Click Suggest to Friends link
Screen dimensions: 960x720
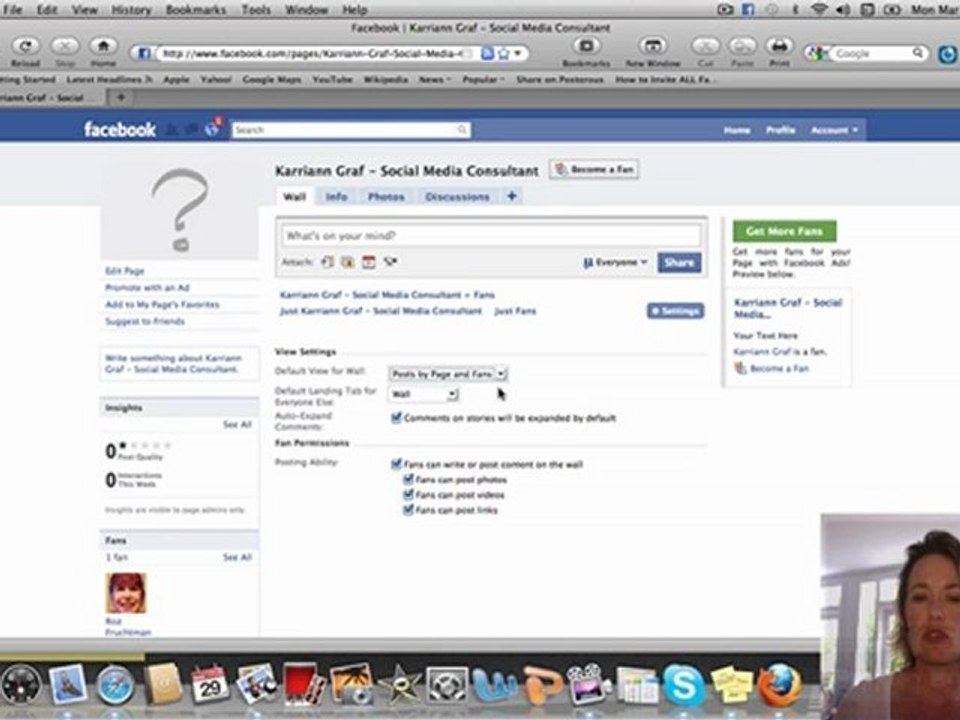pos(145,321)
